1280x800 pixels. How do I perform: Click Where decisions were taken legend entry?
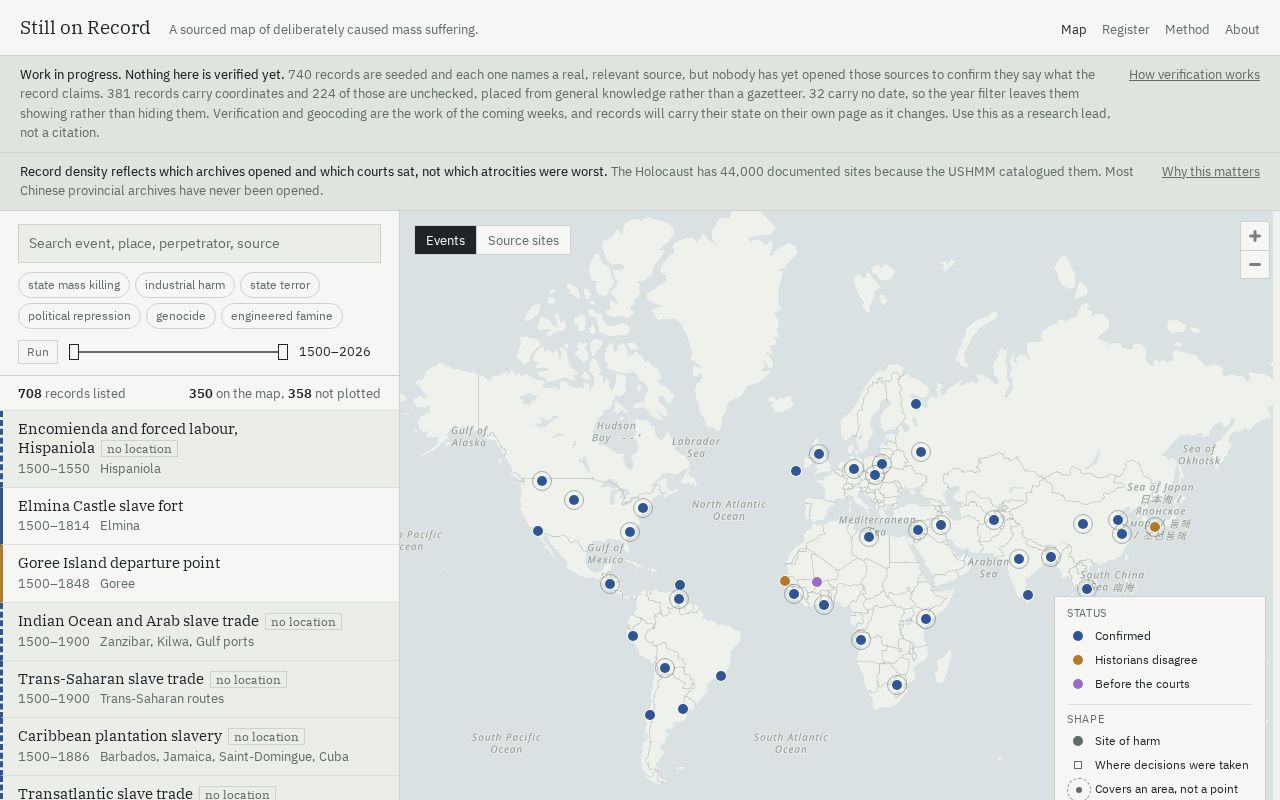point(1158,765)
